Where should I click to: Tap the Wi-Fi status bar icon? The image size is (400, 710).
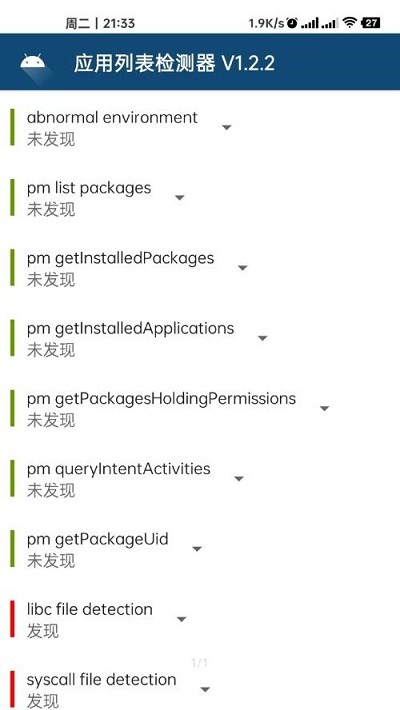[350, 23]
